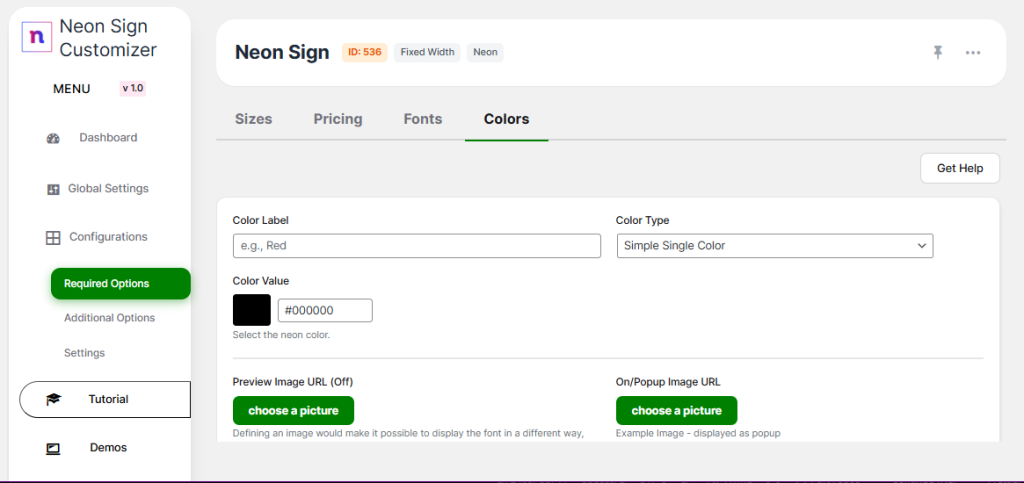The image size is (1024, 483).
Task: Choose a picture for Preview Image URL
Action: click(293, 411)
